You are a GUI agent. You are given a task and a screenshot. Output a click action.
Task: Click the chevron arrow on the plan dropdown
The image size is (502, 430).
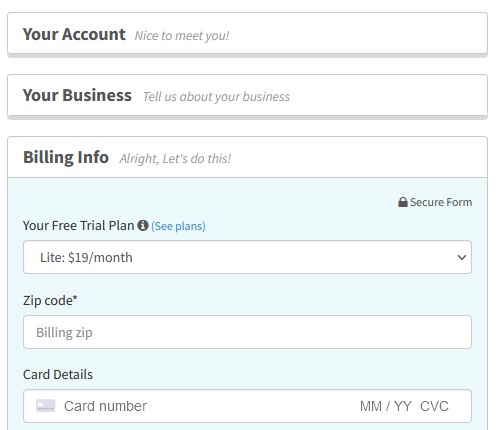[x=462, y=257]
